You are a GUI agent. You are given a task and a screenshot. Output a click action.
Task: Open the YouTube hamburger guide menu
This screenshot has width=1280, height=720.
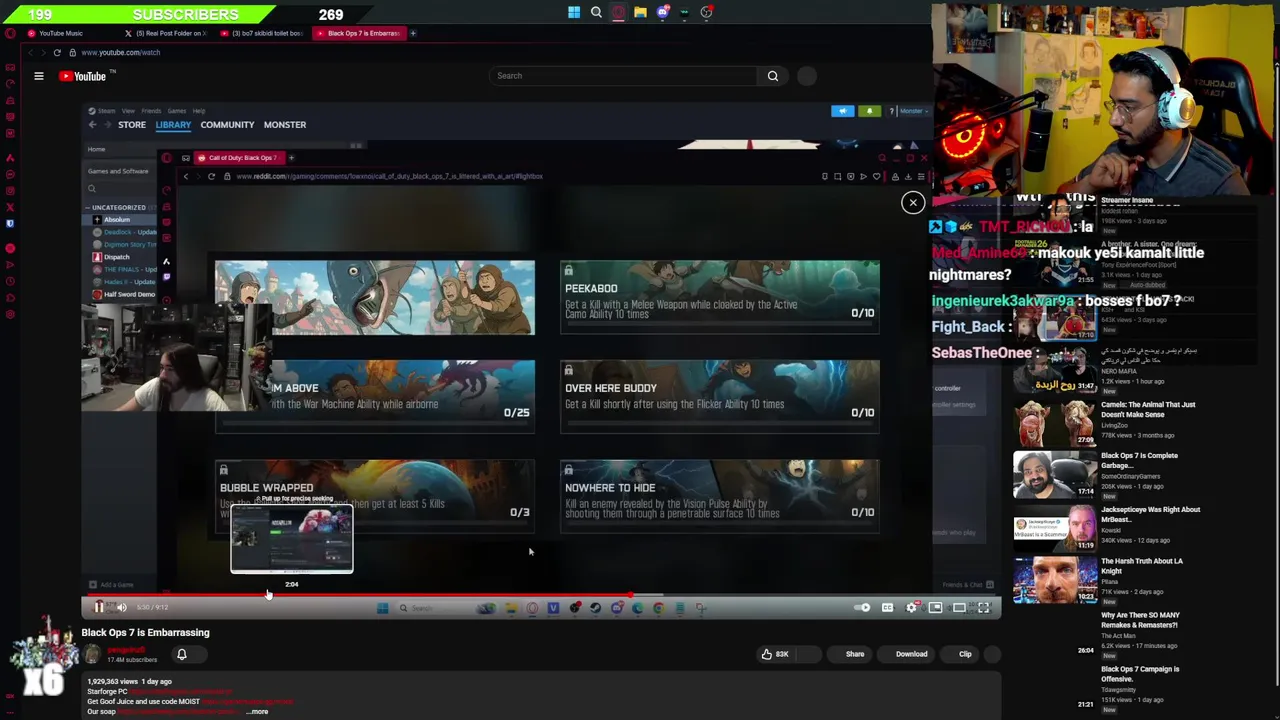tap(39, 76)
